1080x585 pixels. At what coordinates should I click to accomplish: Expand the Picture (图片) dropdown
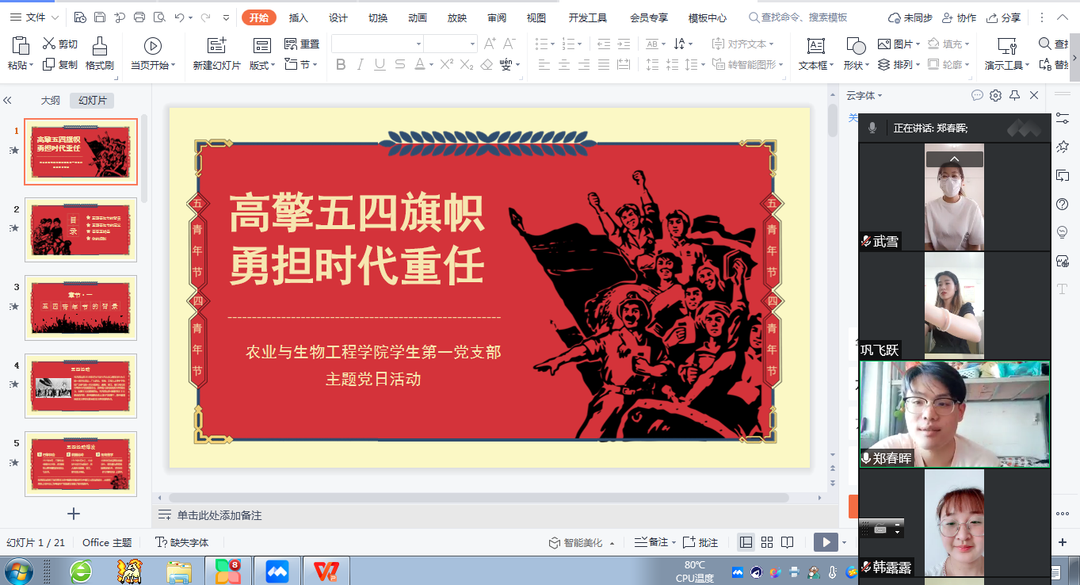pos(899,44)
